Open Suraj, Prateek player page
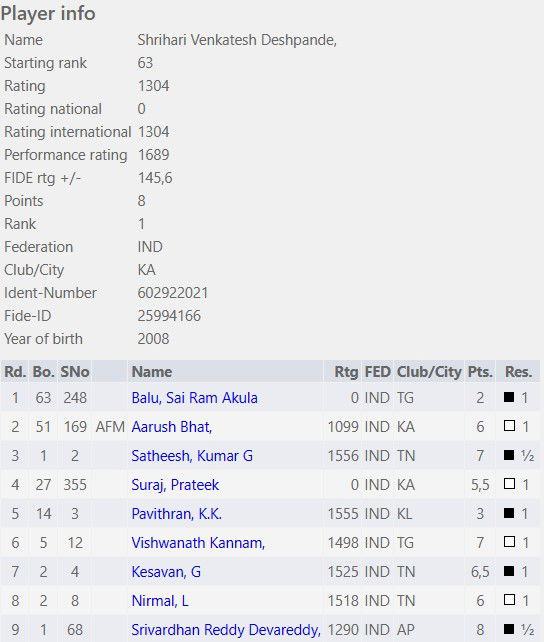 [175, 485]
